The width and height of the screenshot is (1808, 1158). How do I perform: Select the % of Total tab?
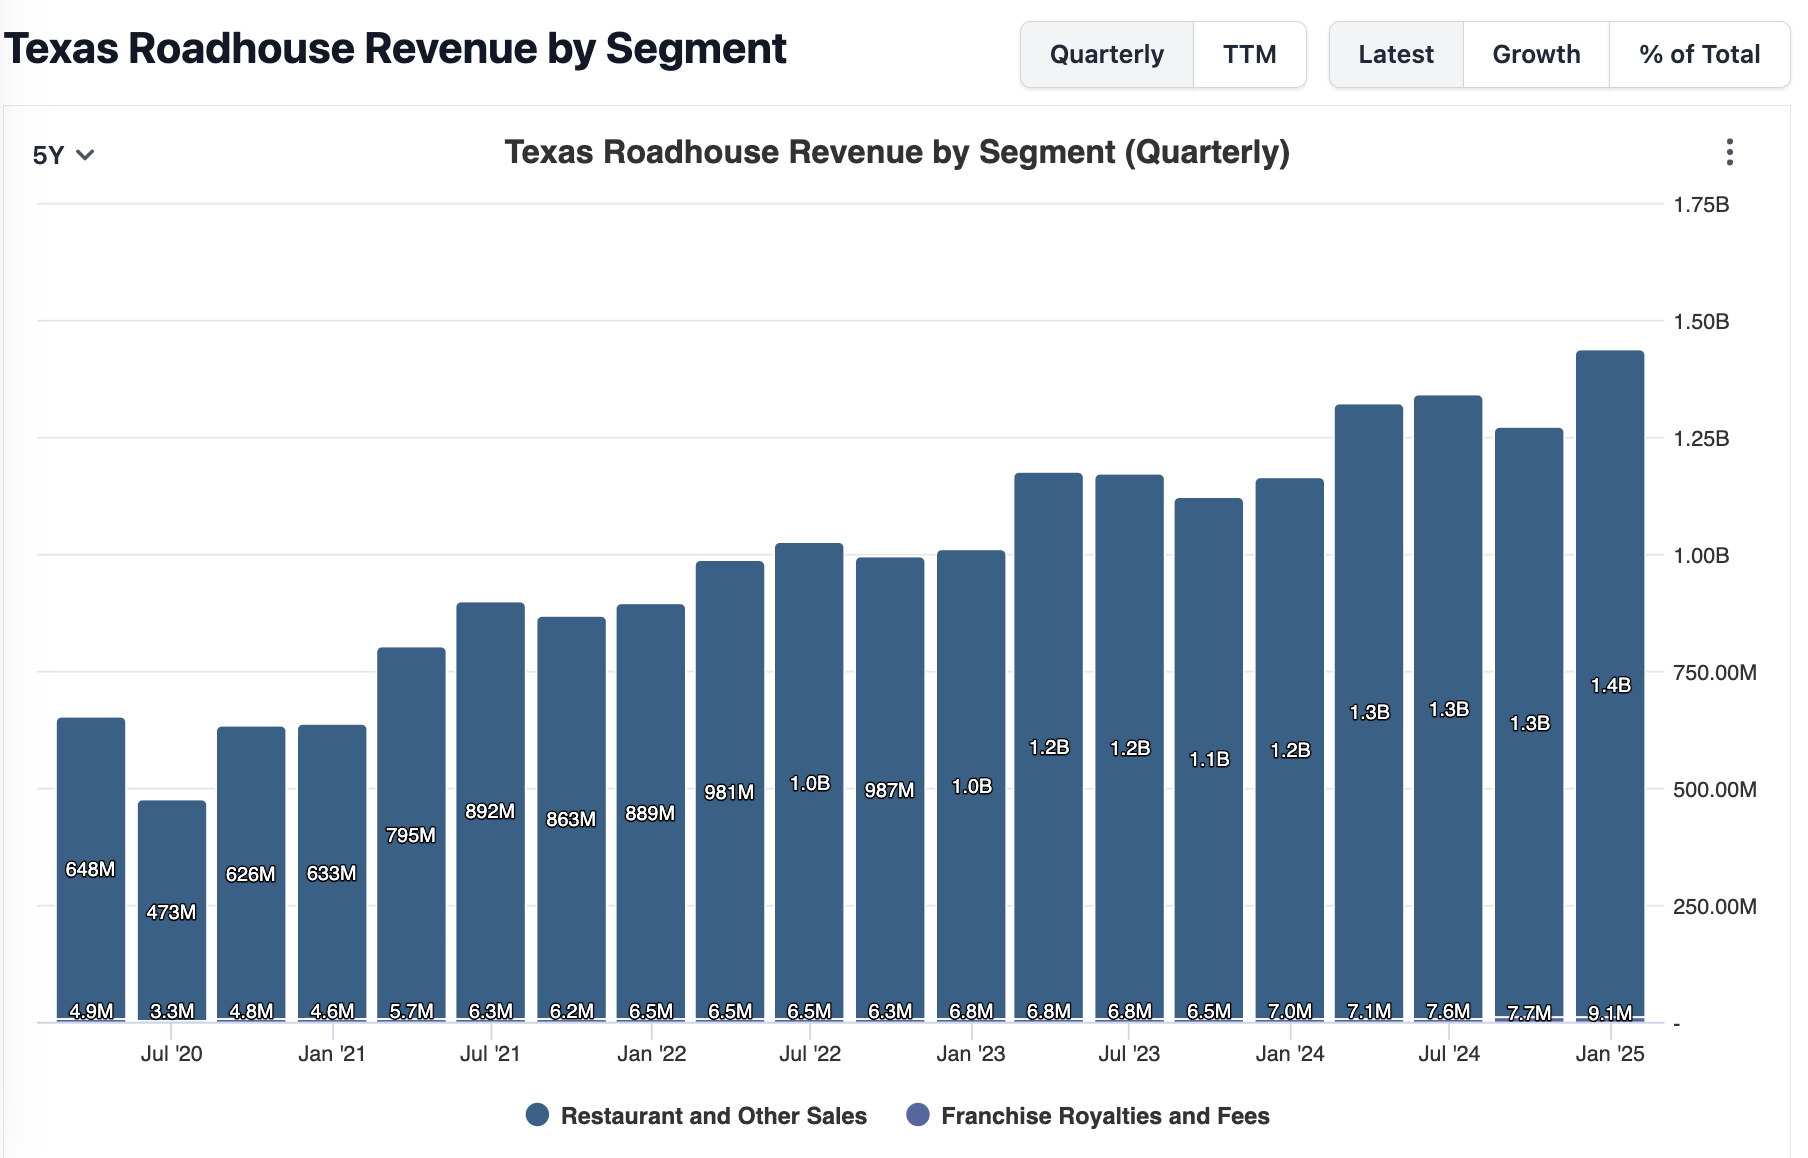1699,54
